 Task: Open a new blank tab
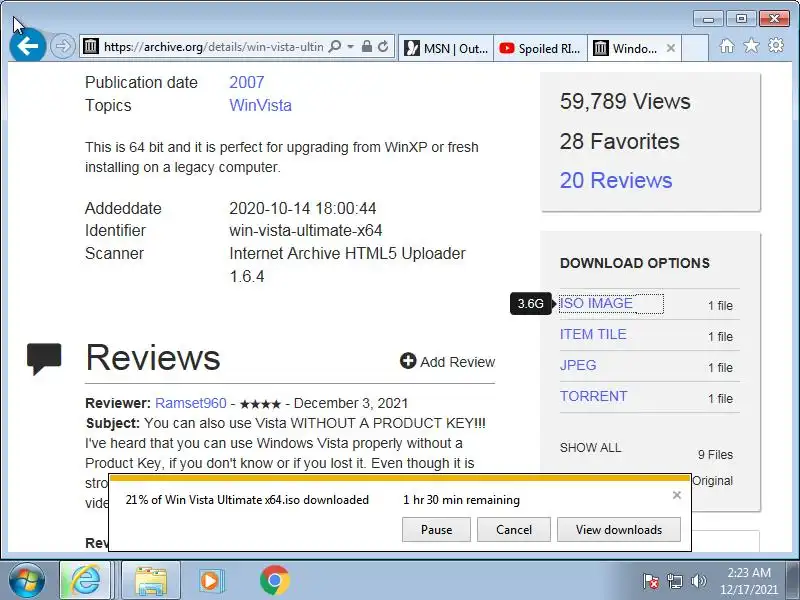[x=695, y=48]
